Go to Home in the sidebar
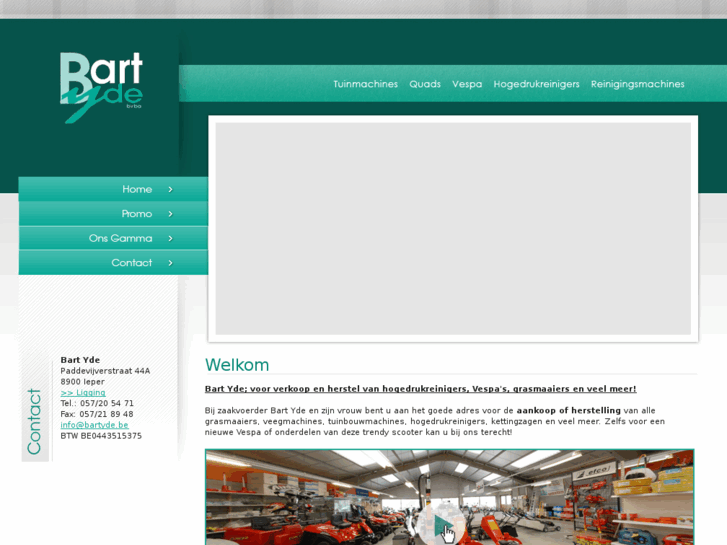Screen dimensions: 727x545 (113, 189)
